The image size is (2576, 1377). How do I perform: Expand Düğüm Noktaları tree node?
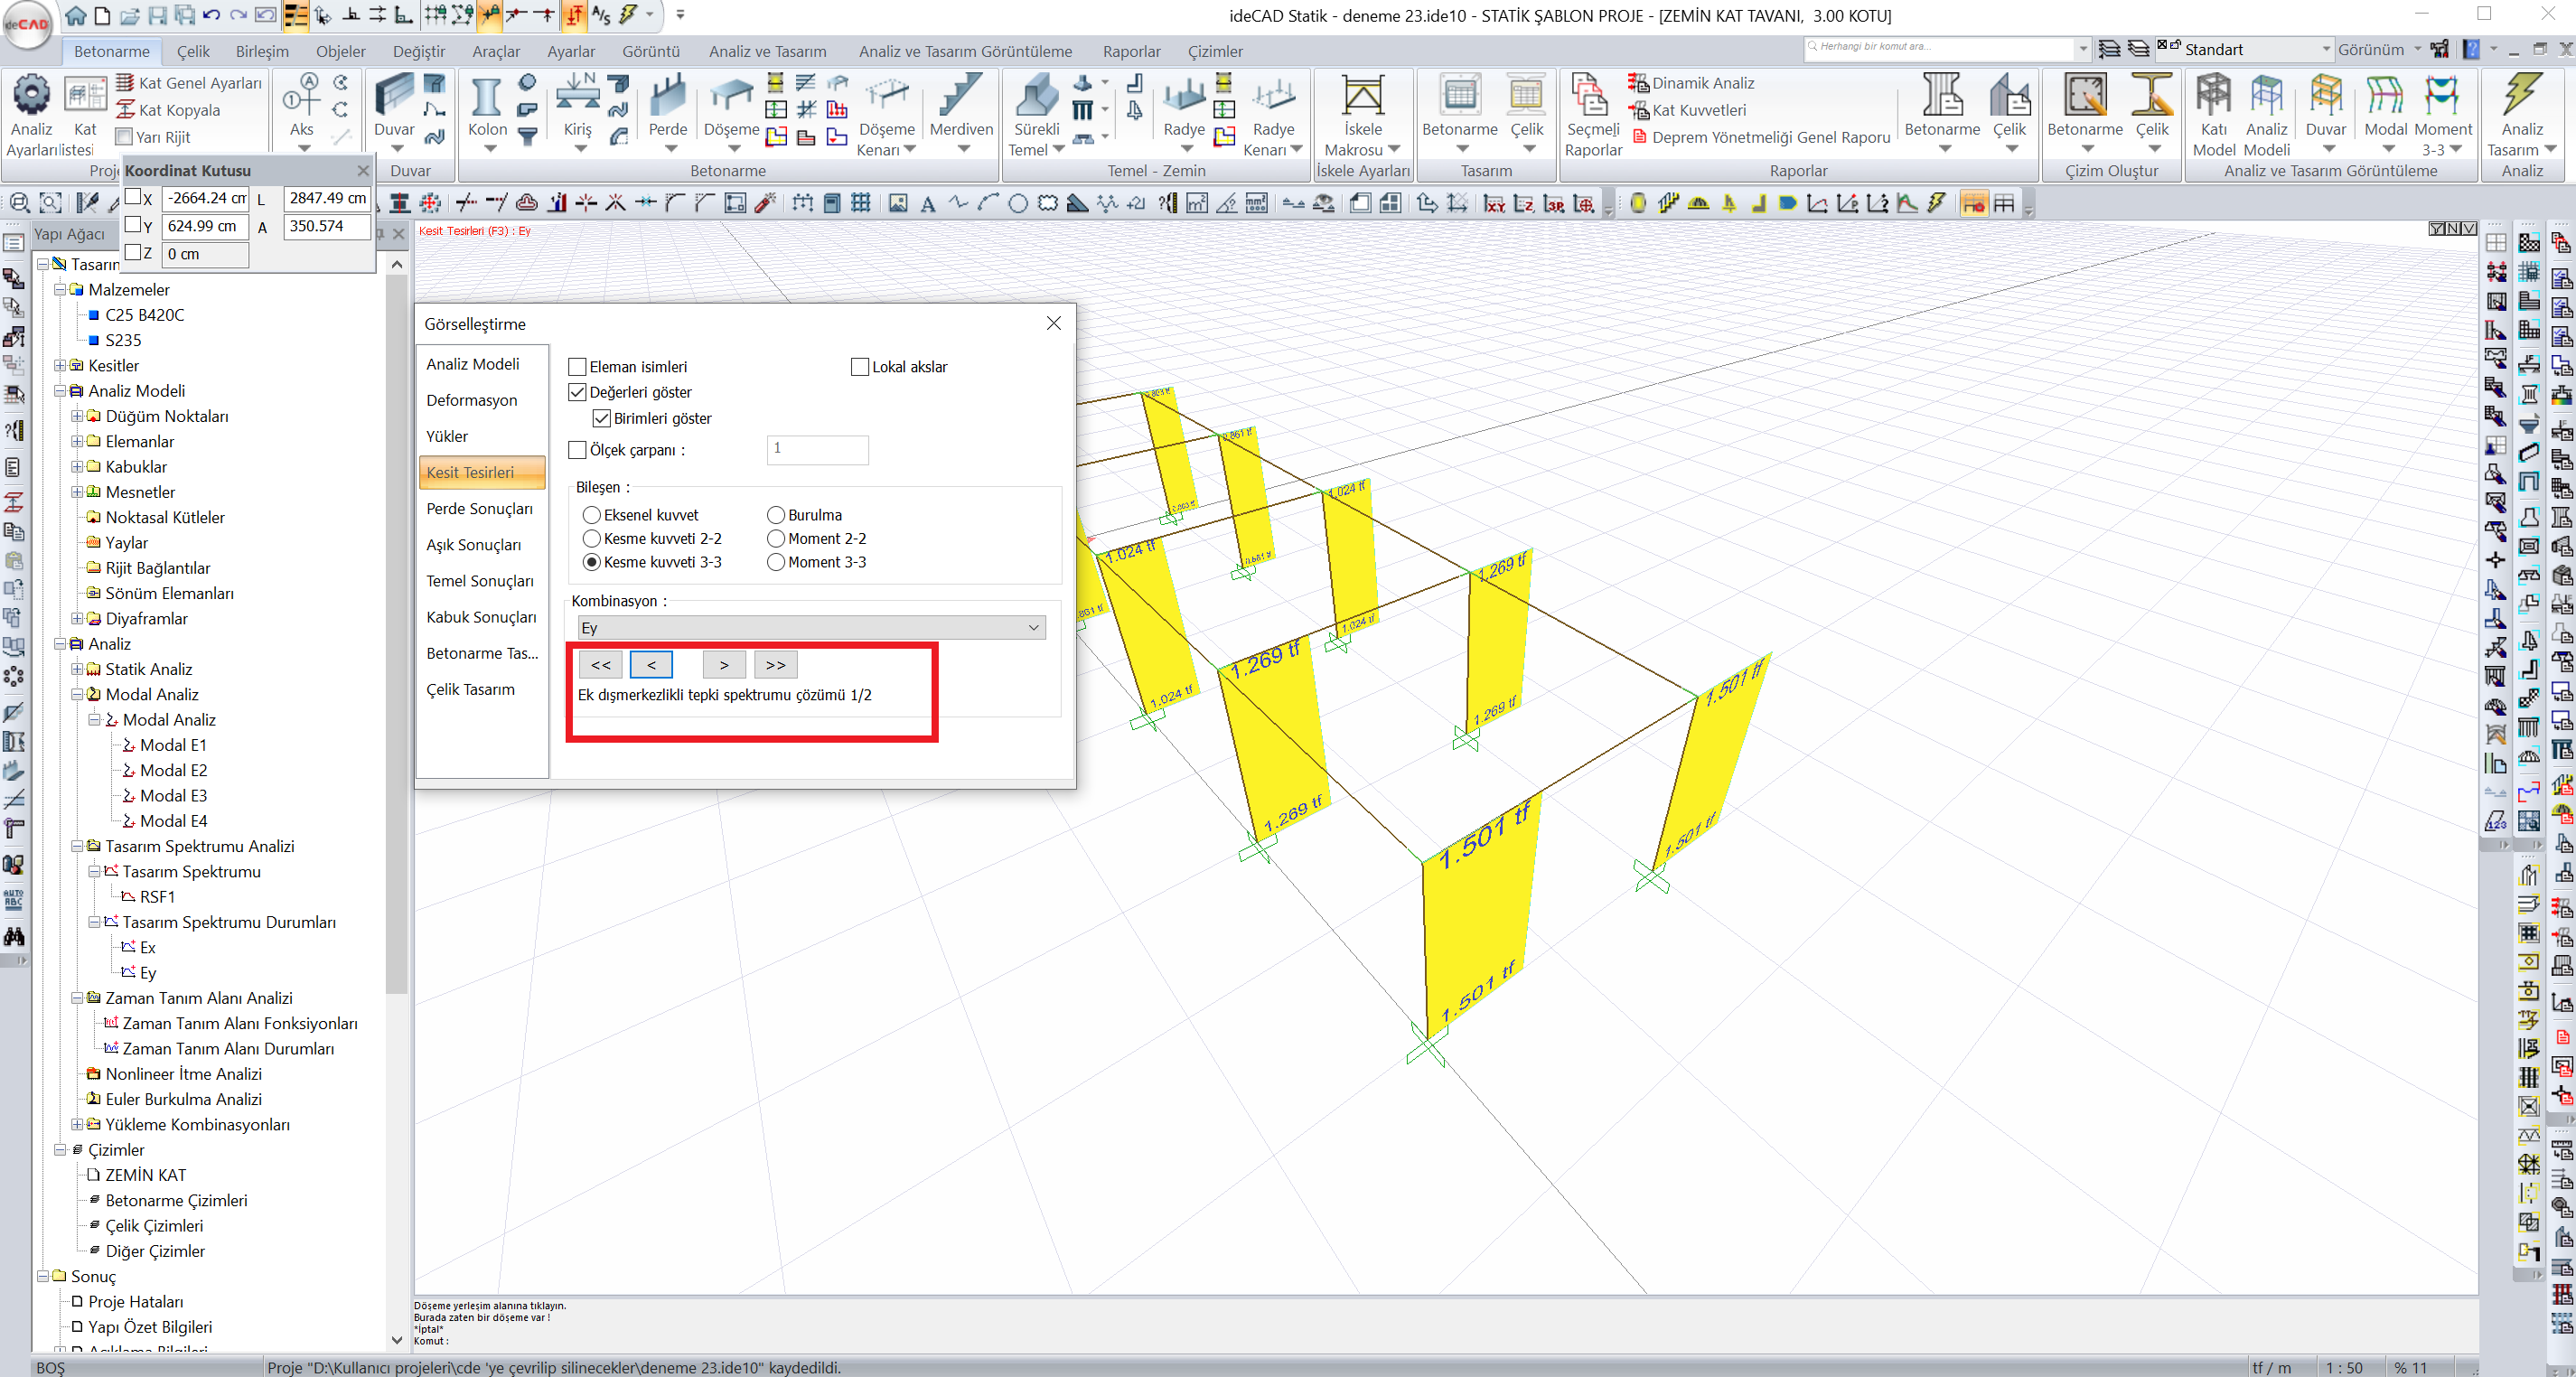tap(77, 416)
